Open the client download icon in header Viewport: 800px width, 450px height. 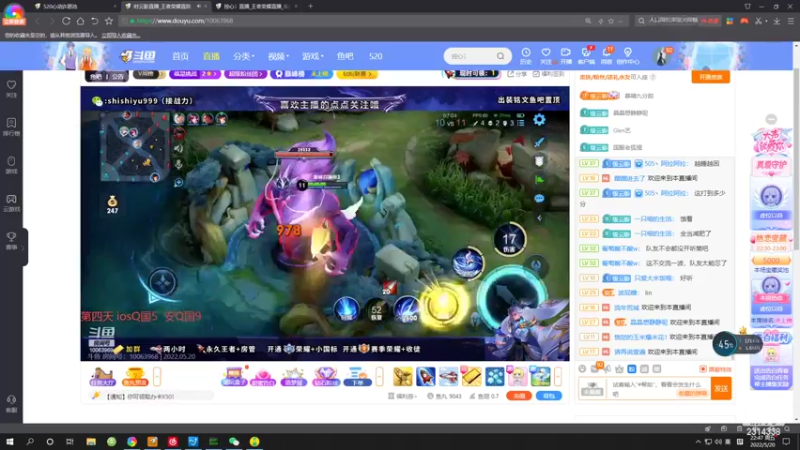click(x=586, y=55)
